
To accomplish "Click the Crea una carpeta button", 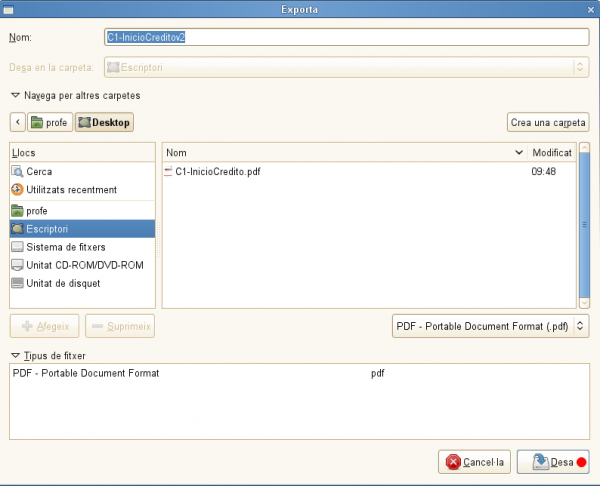I will (548, 122).
